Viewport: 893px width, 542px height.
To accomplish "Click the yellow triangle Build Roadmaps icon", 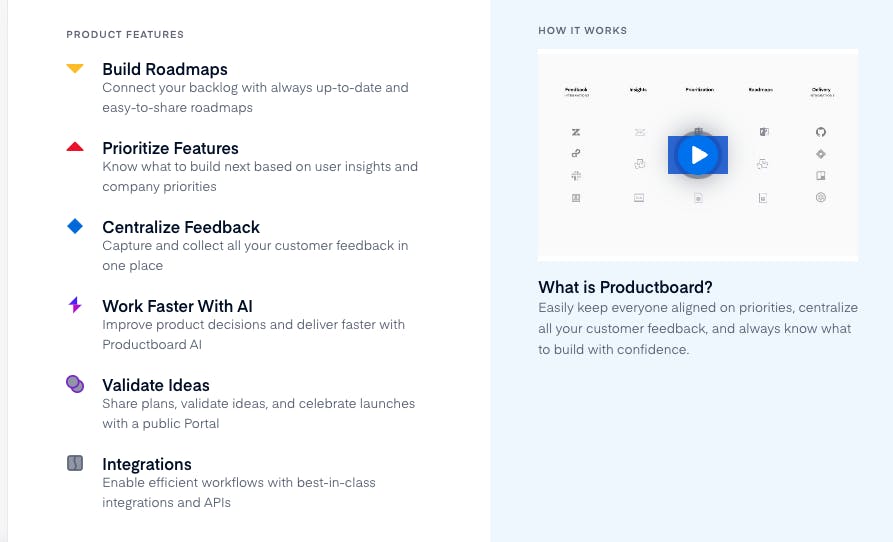I will 75,69.
